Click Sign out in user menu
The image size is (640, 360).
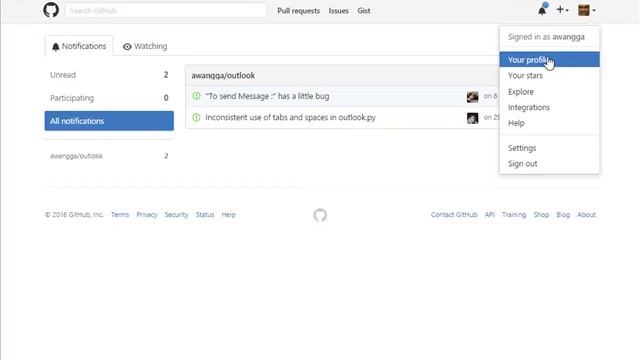[x=549, y=164]
